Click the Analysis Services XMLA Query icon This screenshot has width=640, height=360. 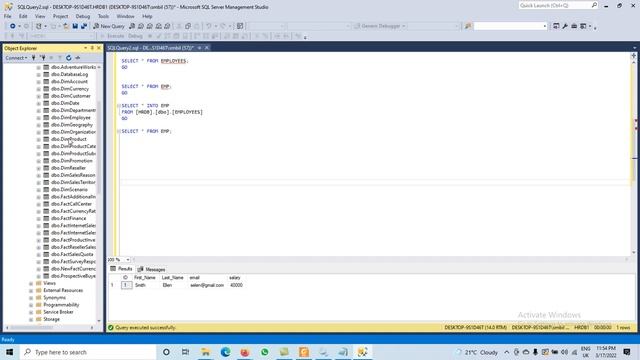click(158, 26)
